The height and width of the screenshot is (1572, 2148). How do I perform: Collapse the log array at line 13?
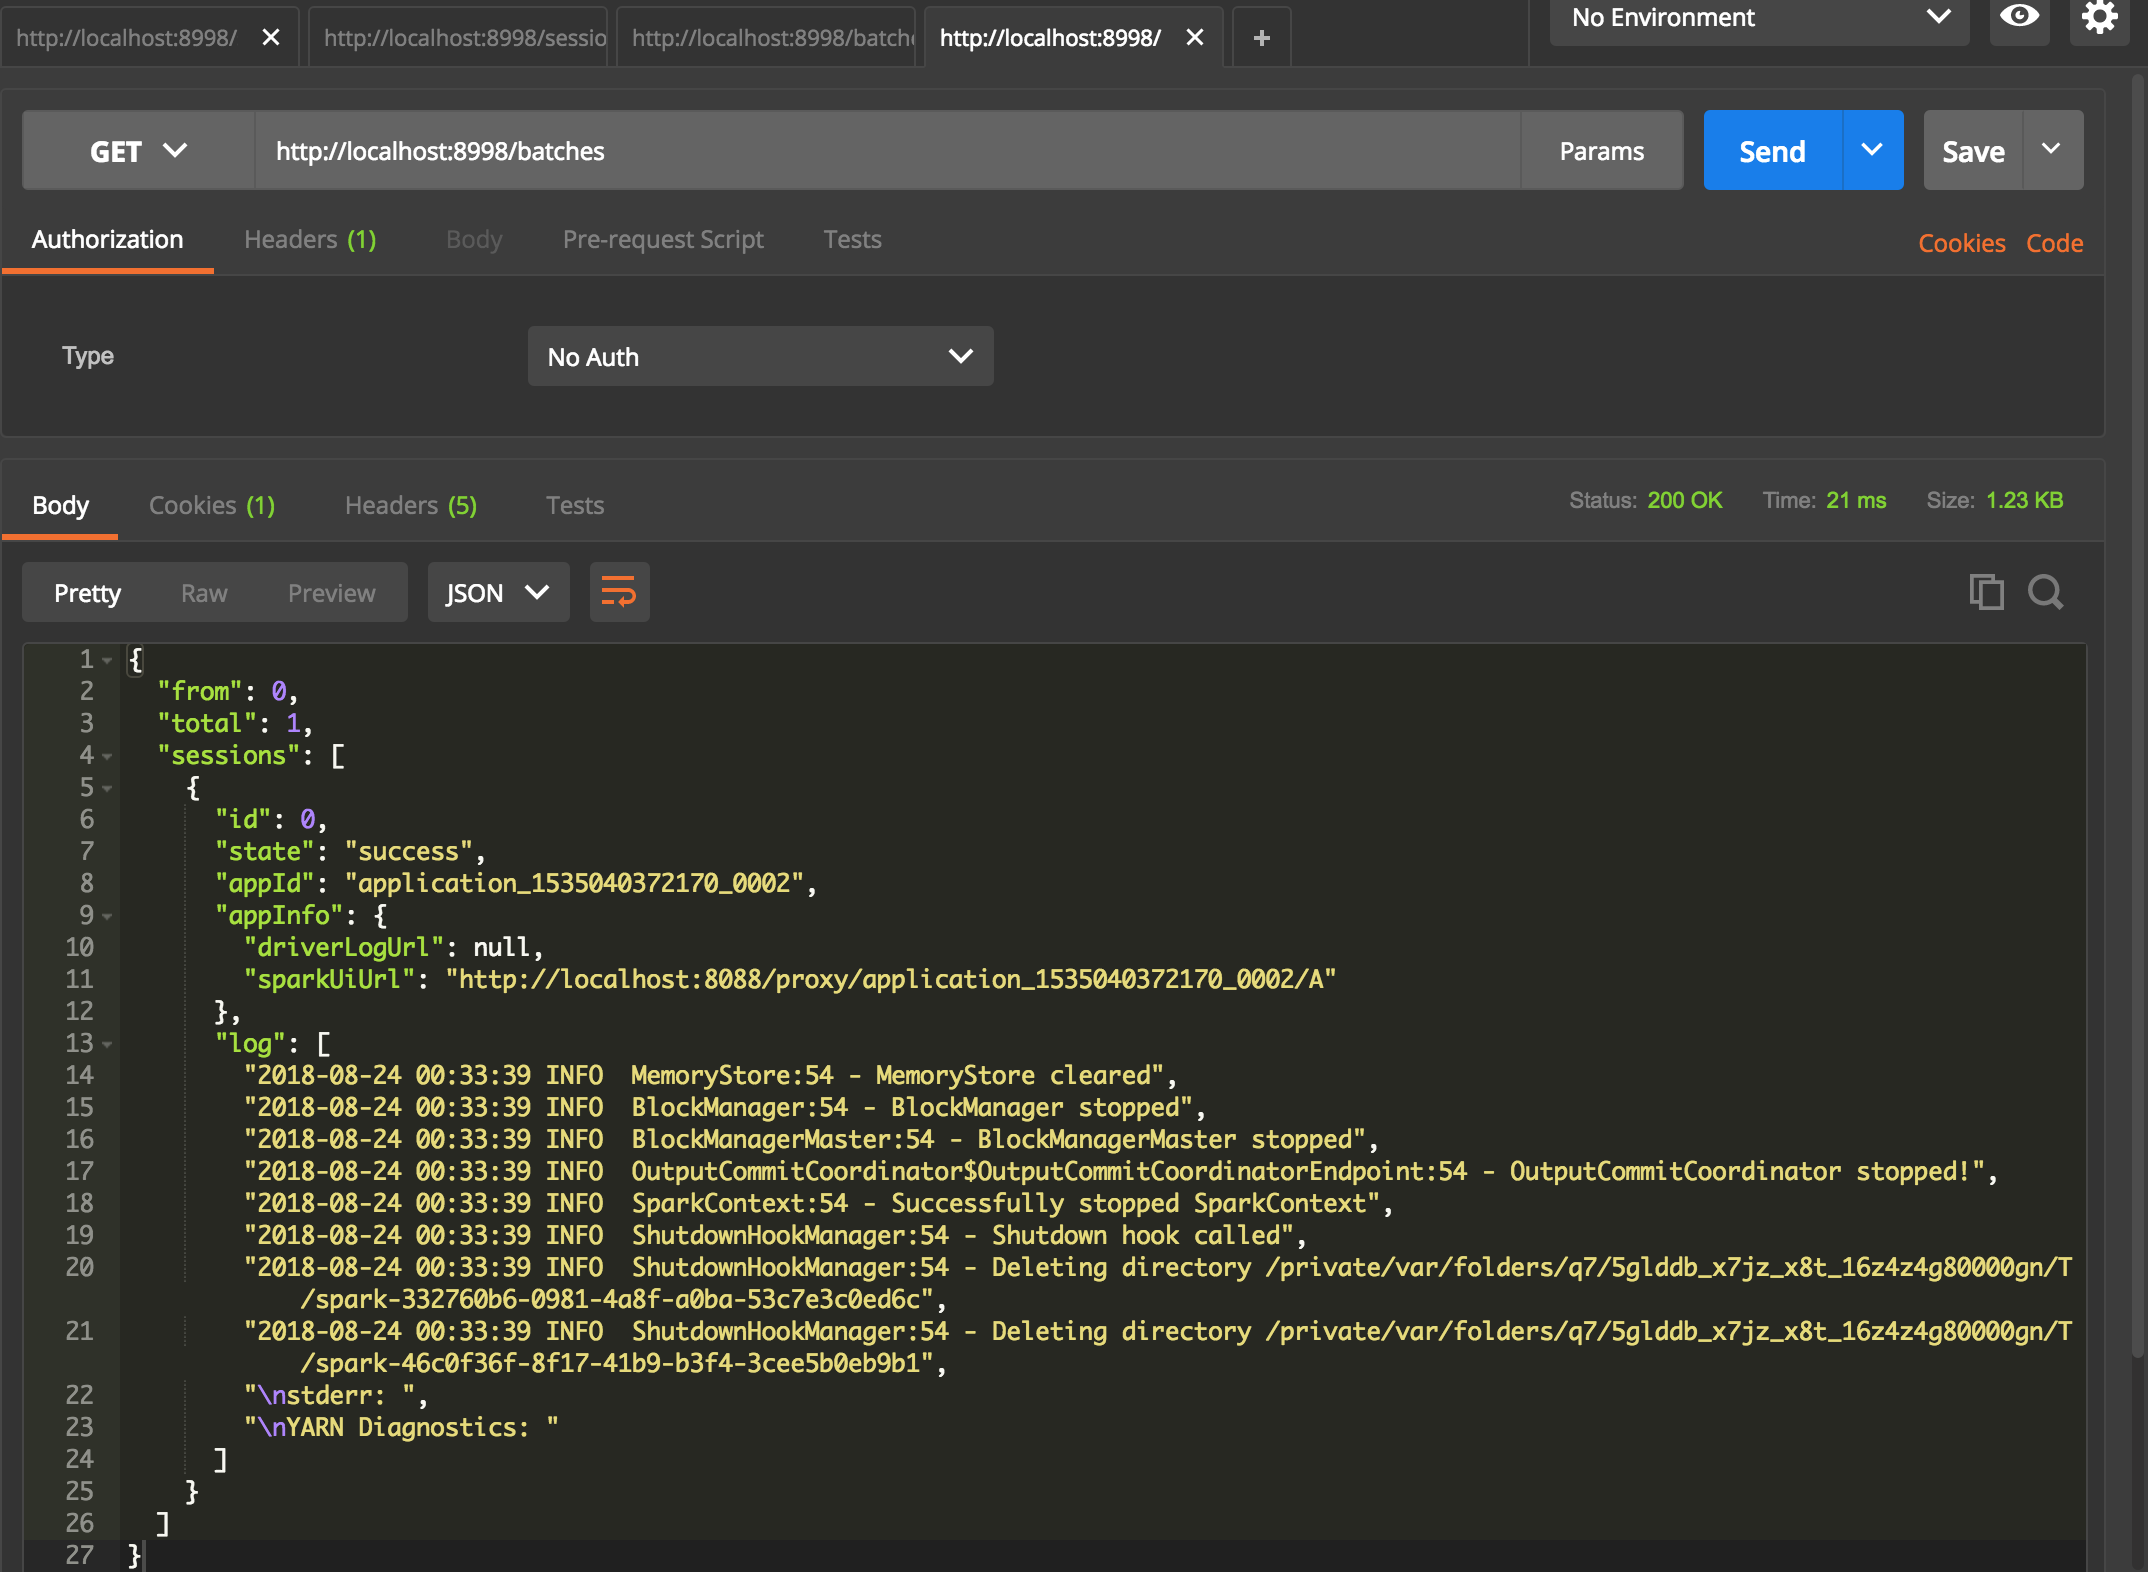107,1044
